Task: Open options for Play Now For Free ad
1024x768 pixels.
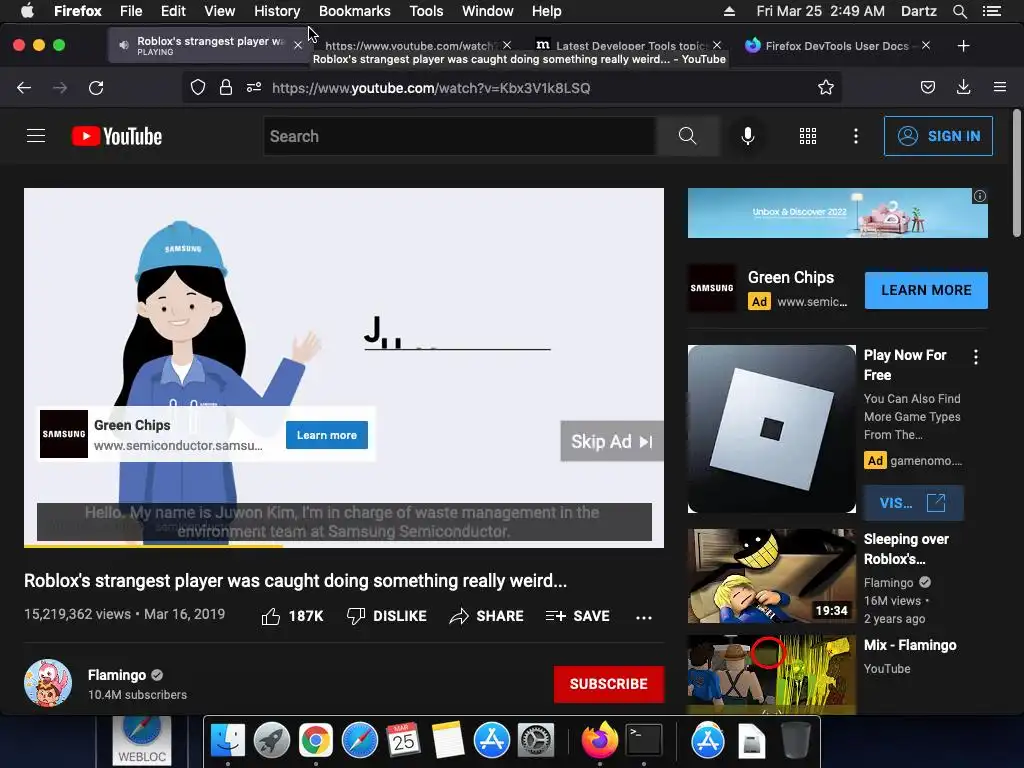Action: 976,357
